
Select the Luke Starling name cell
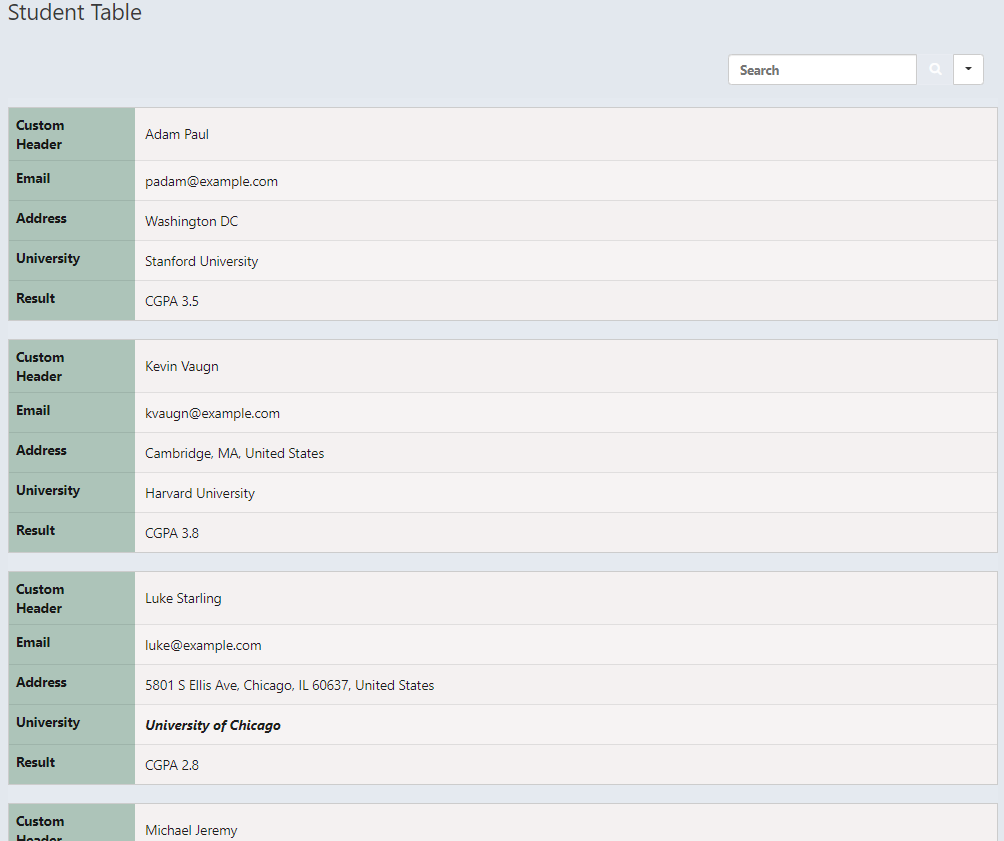183,598
